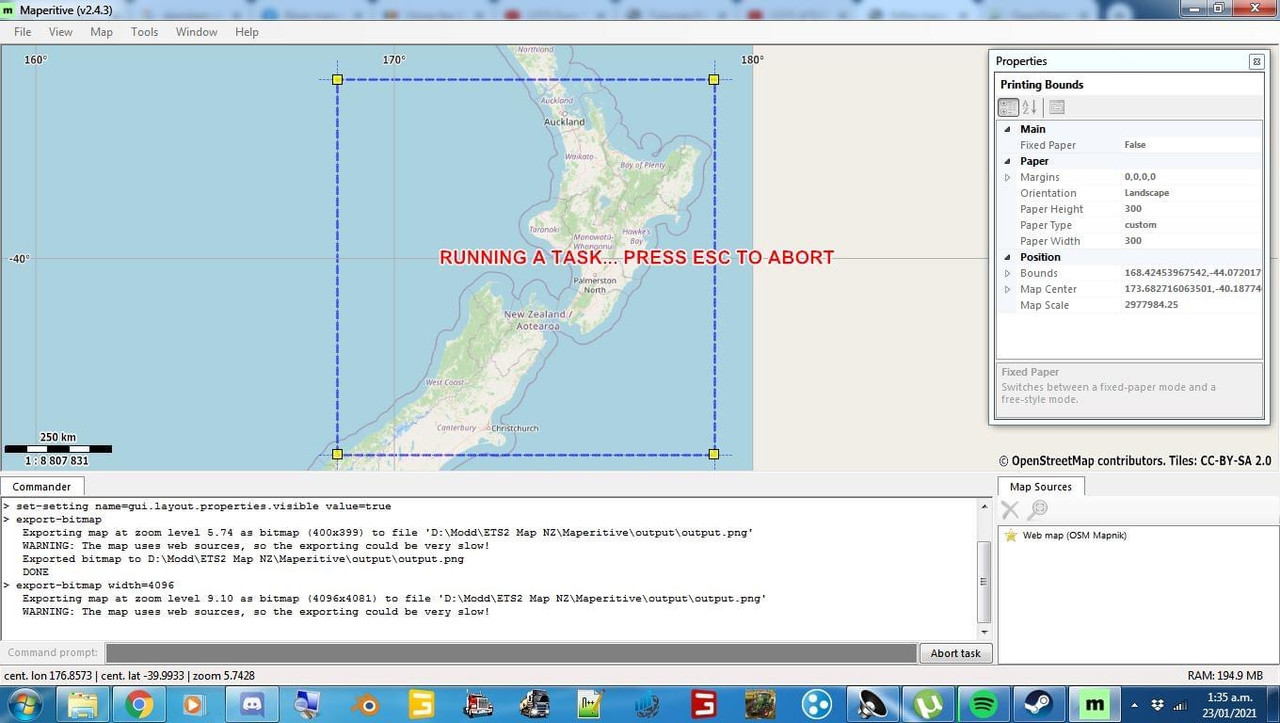The image size is (1280, 723).
Task: Launch Blender from the taskbar
Action: 366,704
